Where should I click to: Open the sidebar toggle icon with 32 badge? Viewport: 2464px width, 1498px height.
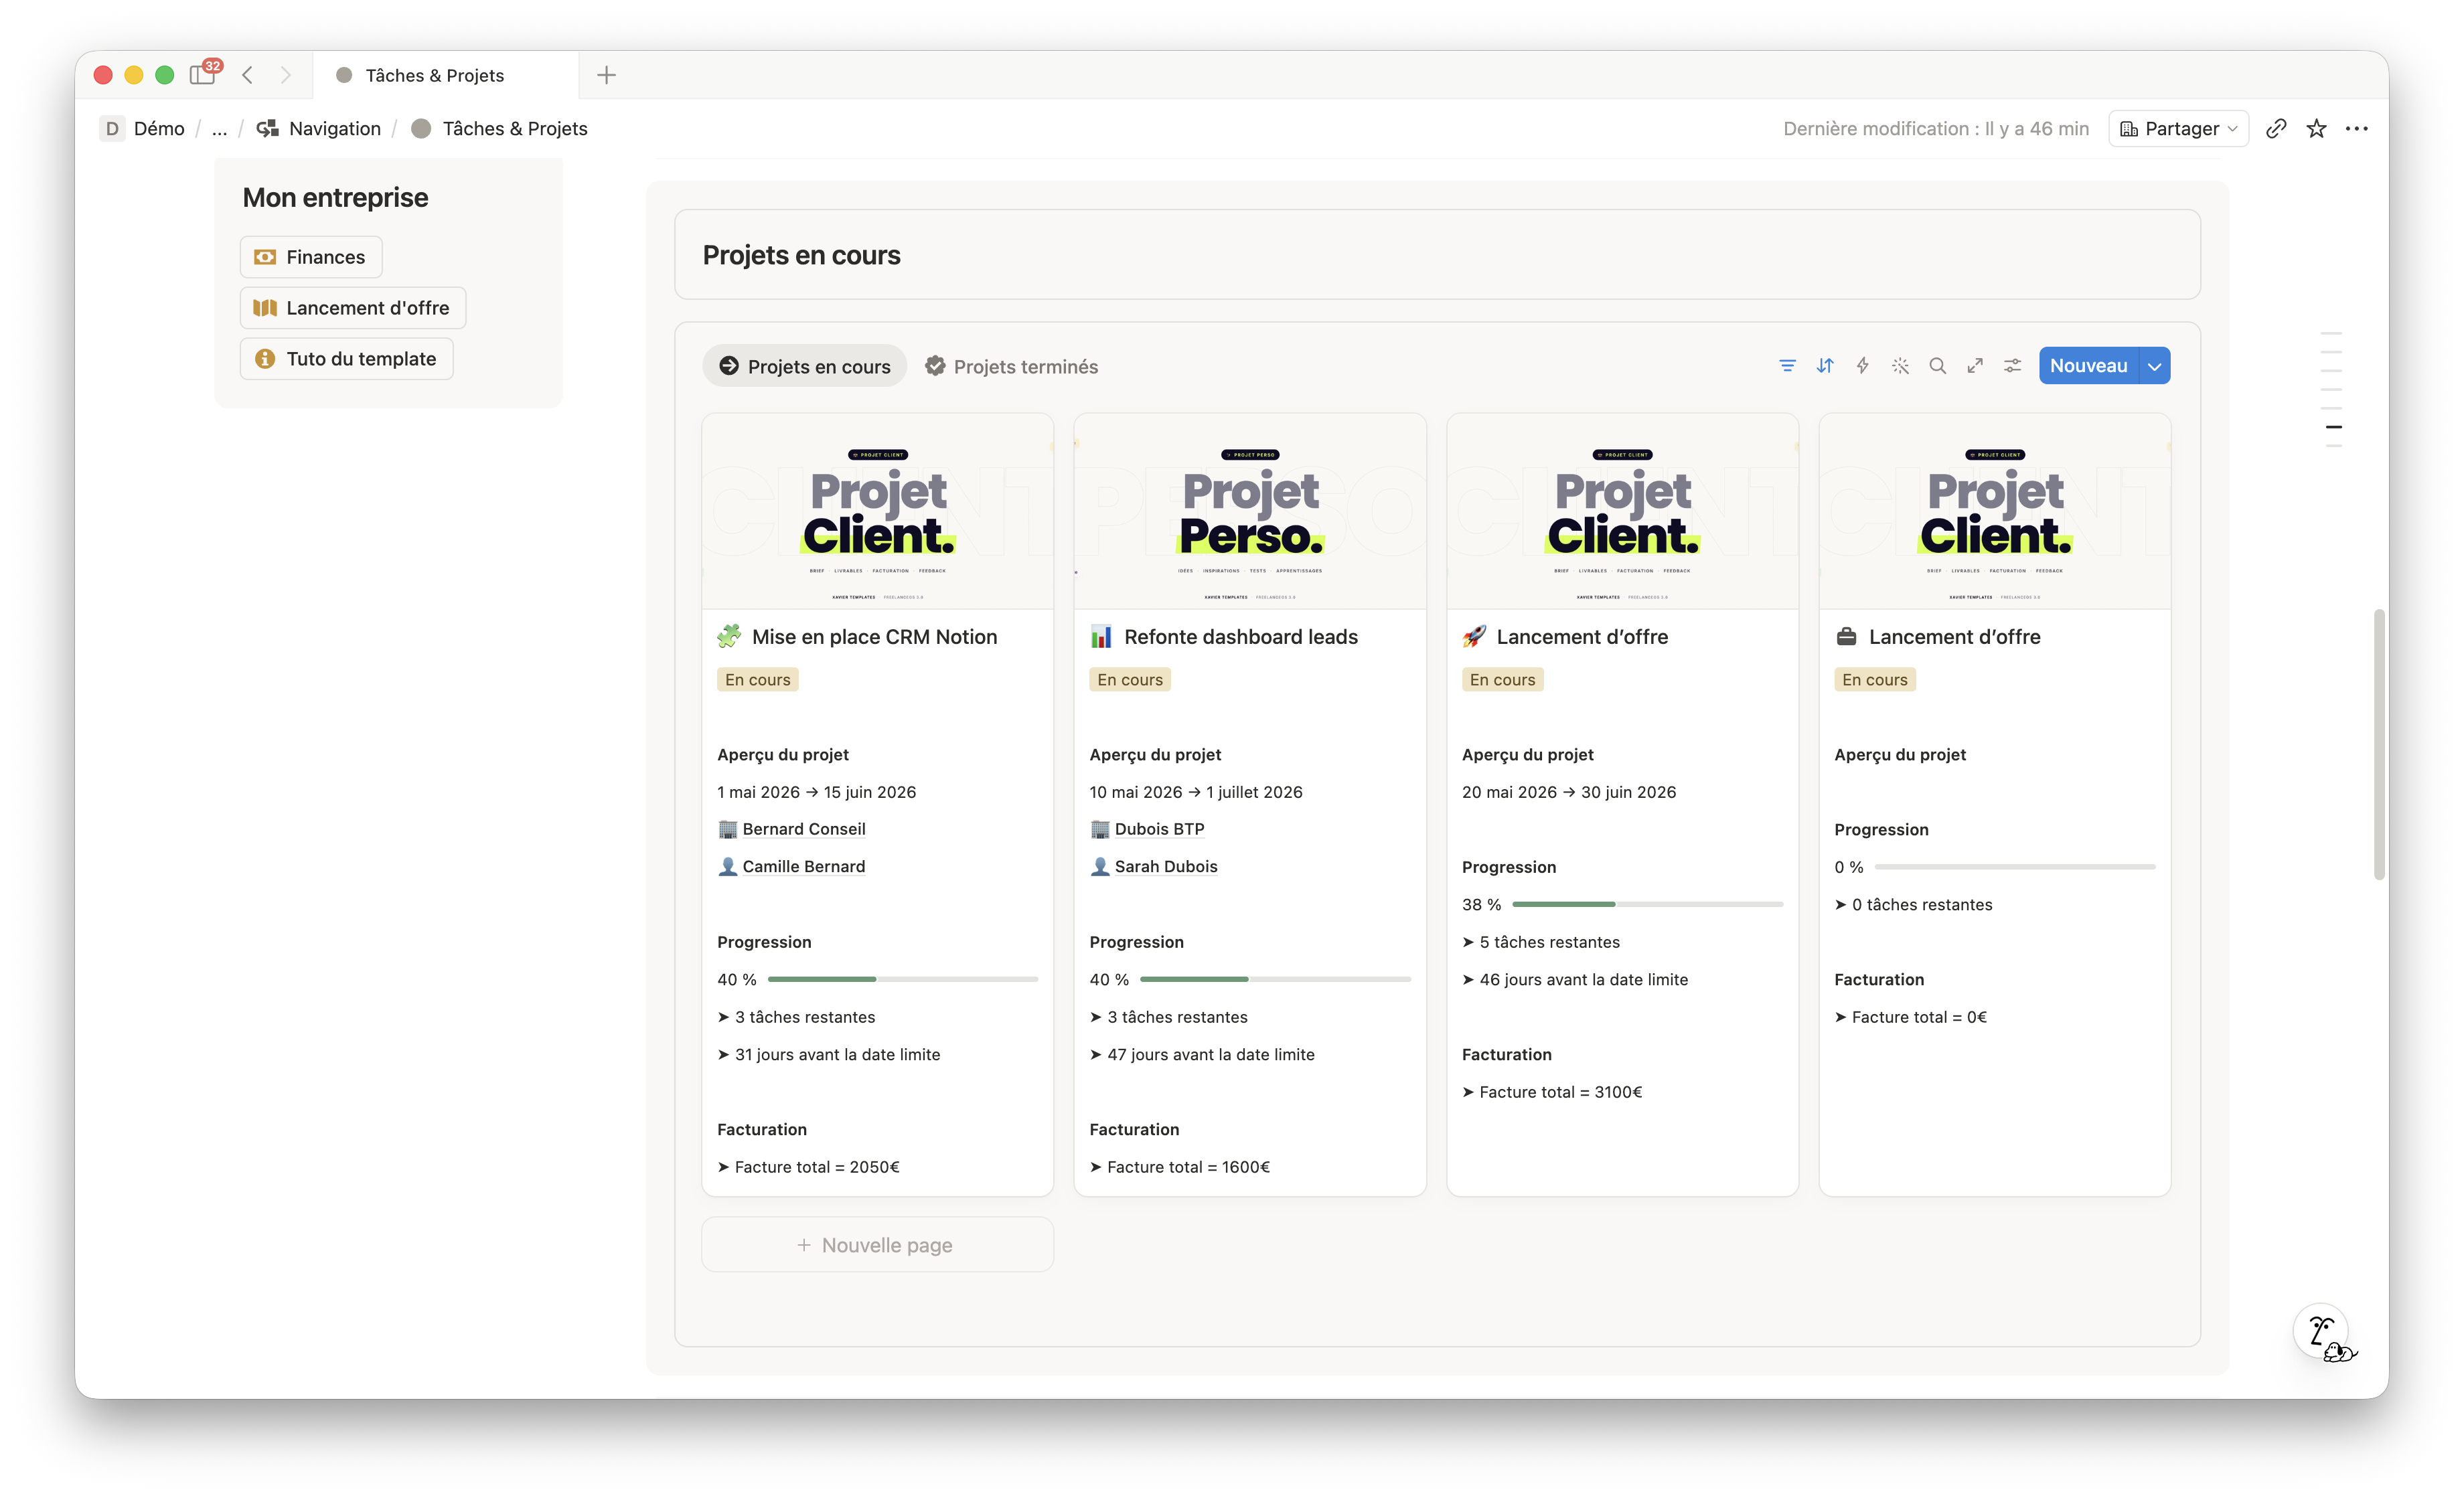(x=204, y=74)
